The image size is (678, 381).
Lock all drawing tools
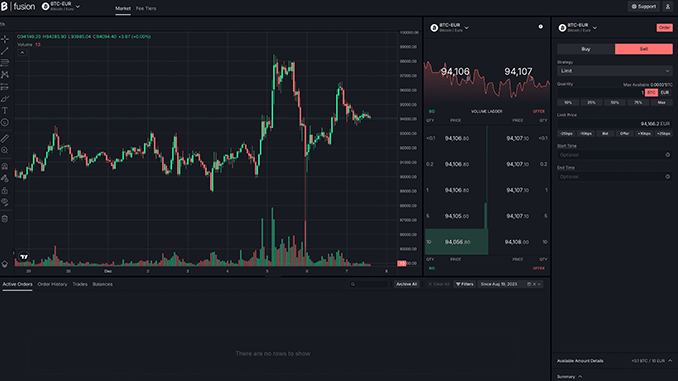[5, 190]
